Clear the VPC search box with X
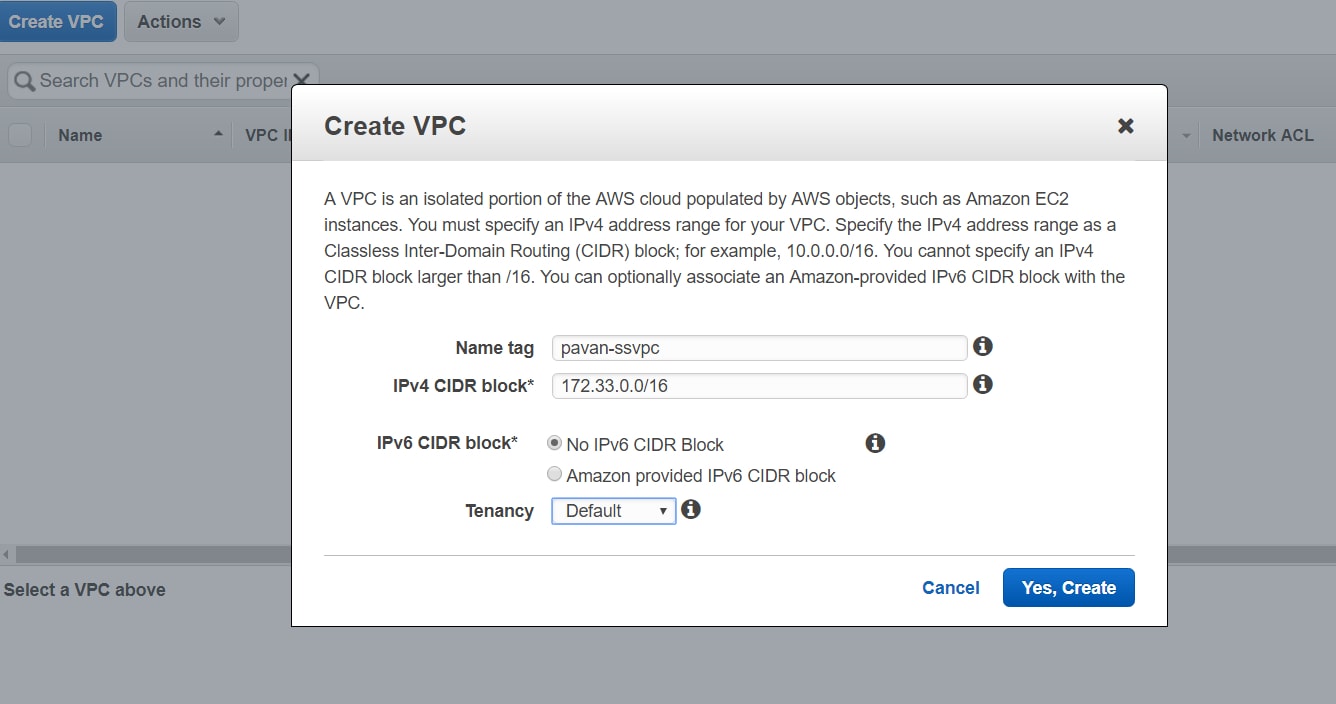The width and height of the screenshot is (1336, 704). 301,79
